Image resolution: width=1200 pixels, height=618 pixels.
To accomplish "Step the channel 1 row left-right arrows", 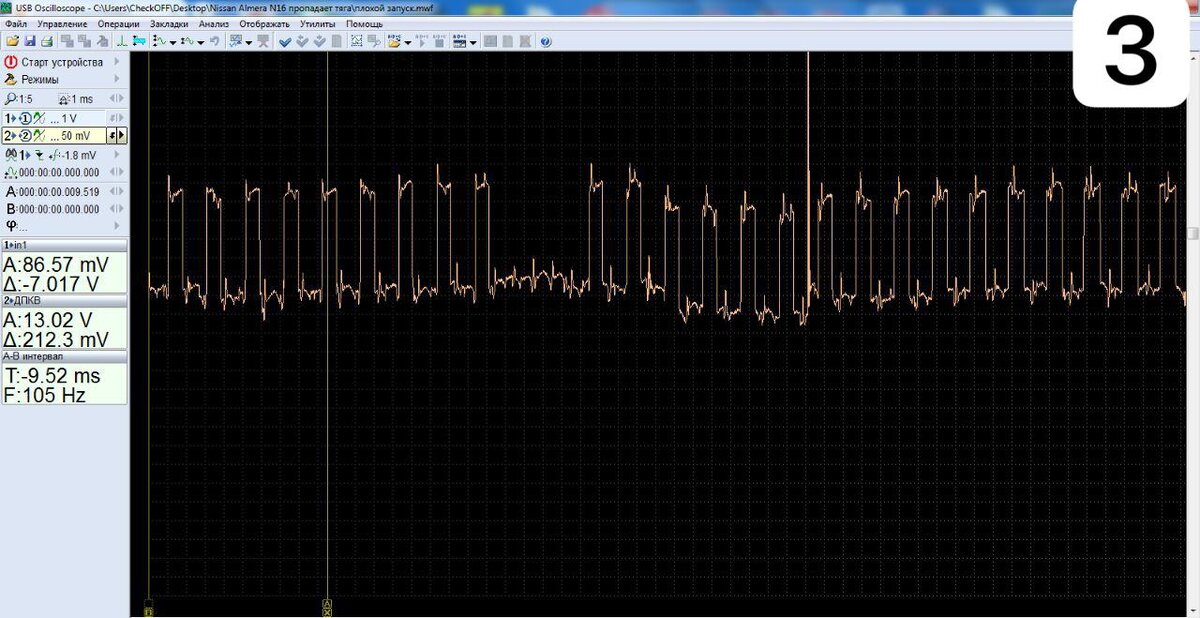I will coord(117,118).
